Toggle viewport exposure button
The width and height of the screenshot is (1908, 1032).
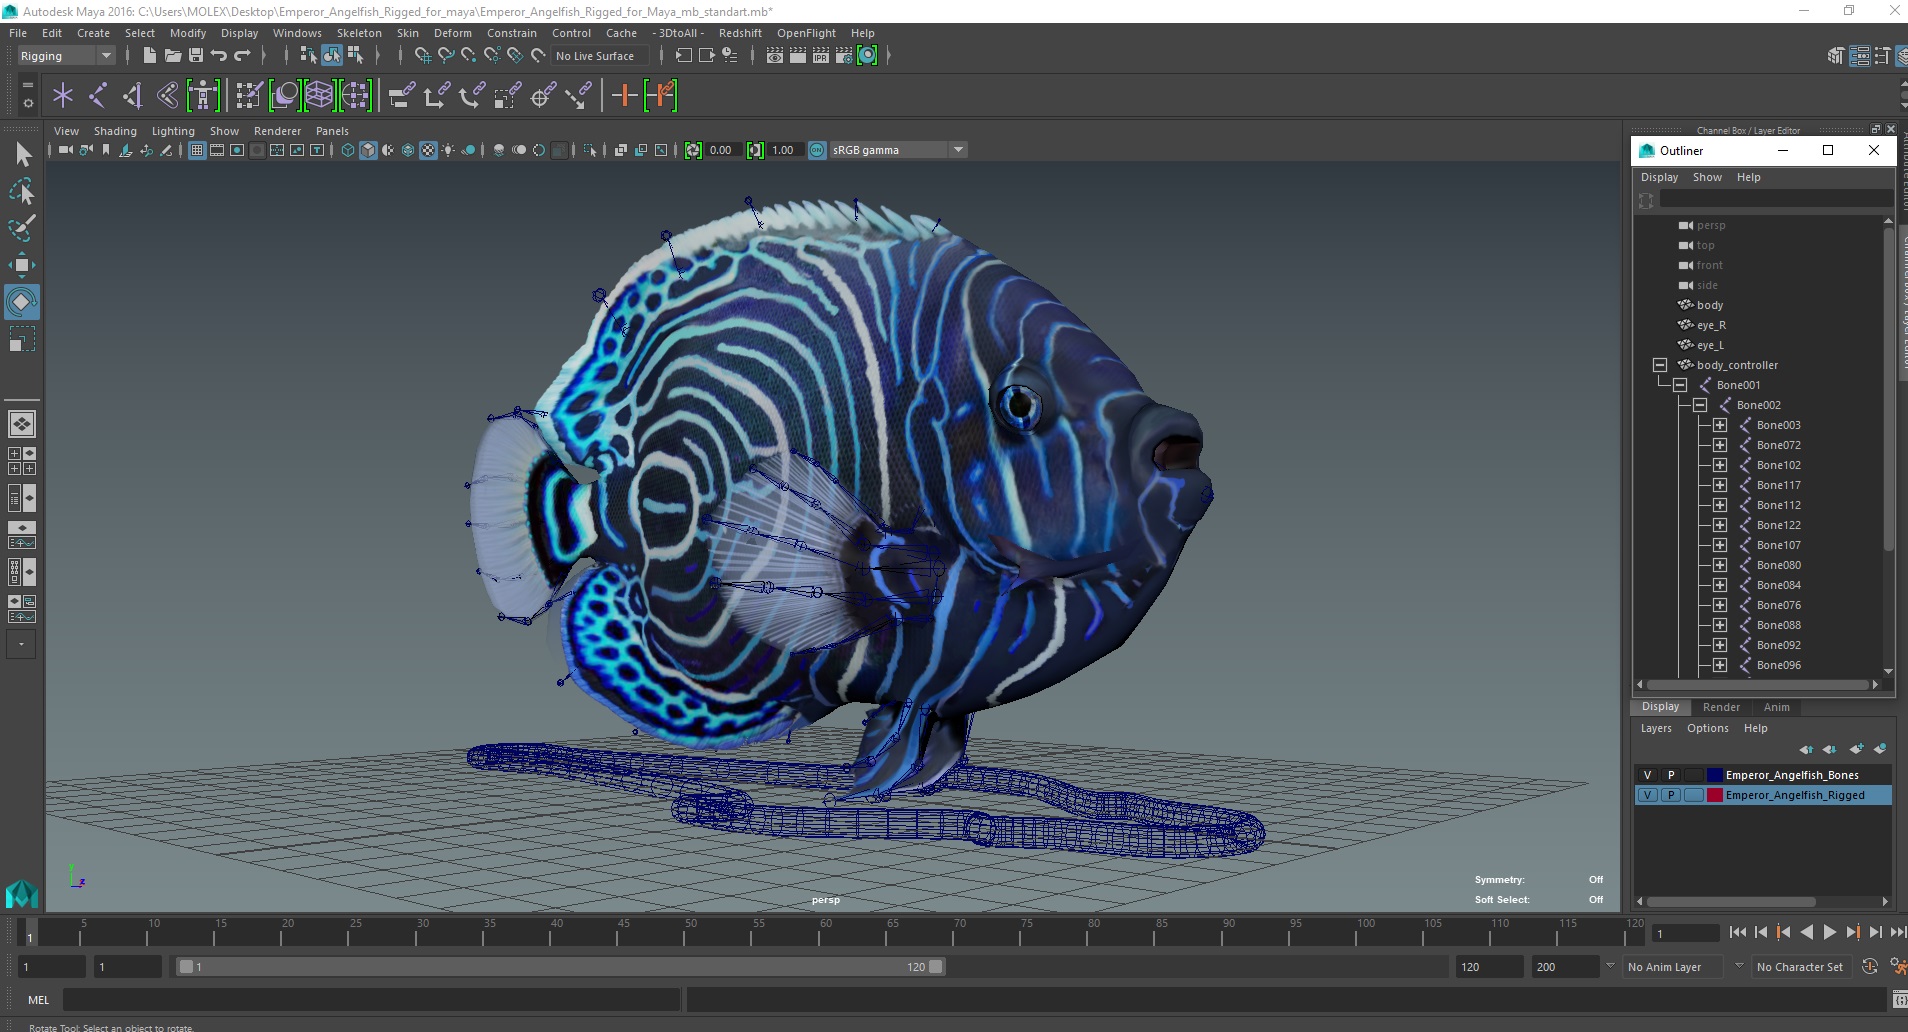(693, 150)
